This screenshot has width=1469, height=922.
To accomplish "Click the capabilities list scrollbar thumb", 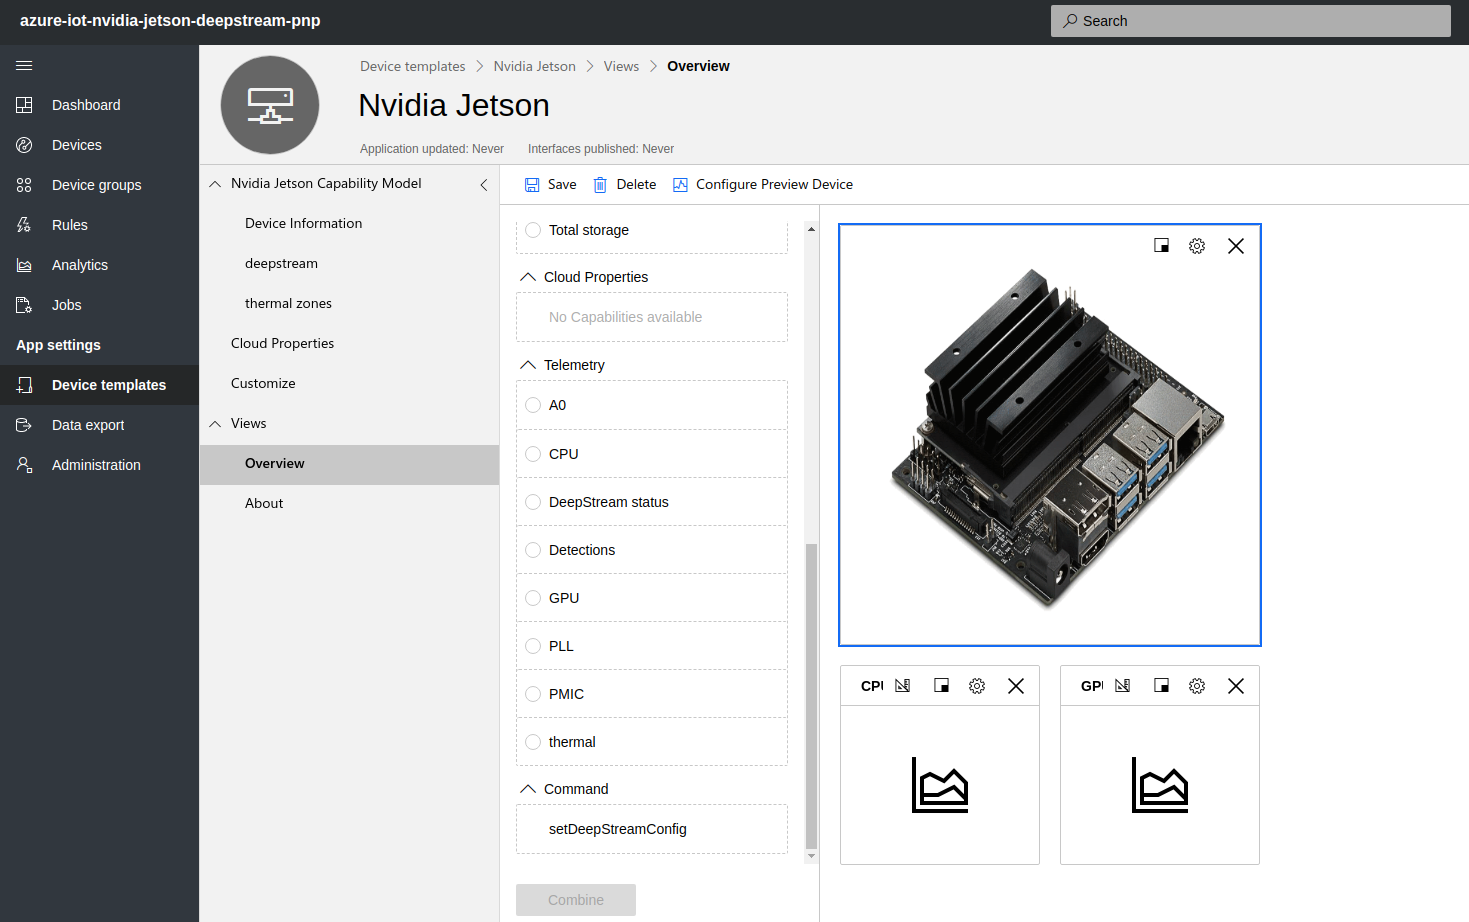I will click(x=811, y=696).
